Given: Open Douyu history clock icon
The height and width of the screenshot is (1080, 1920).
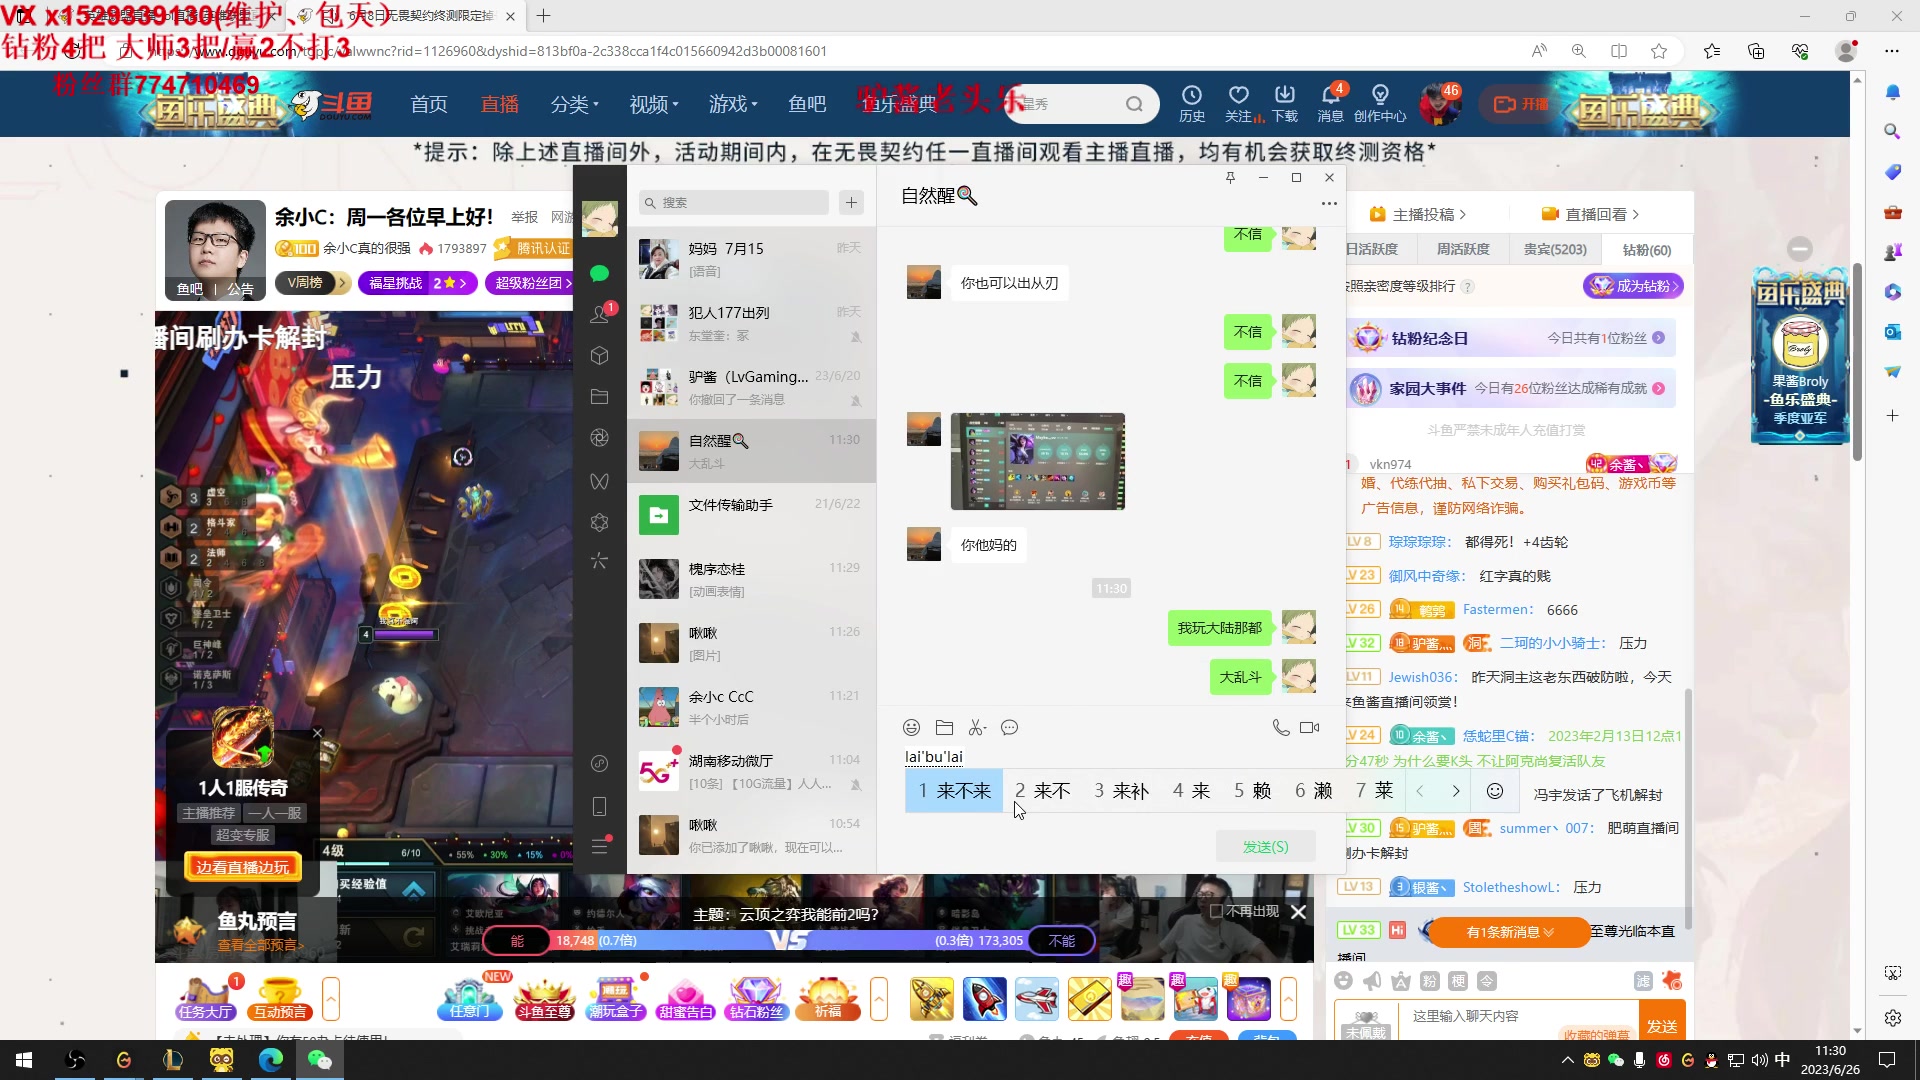Looking at the screenshot, I should pos(1192,103).
